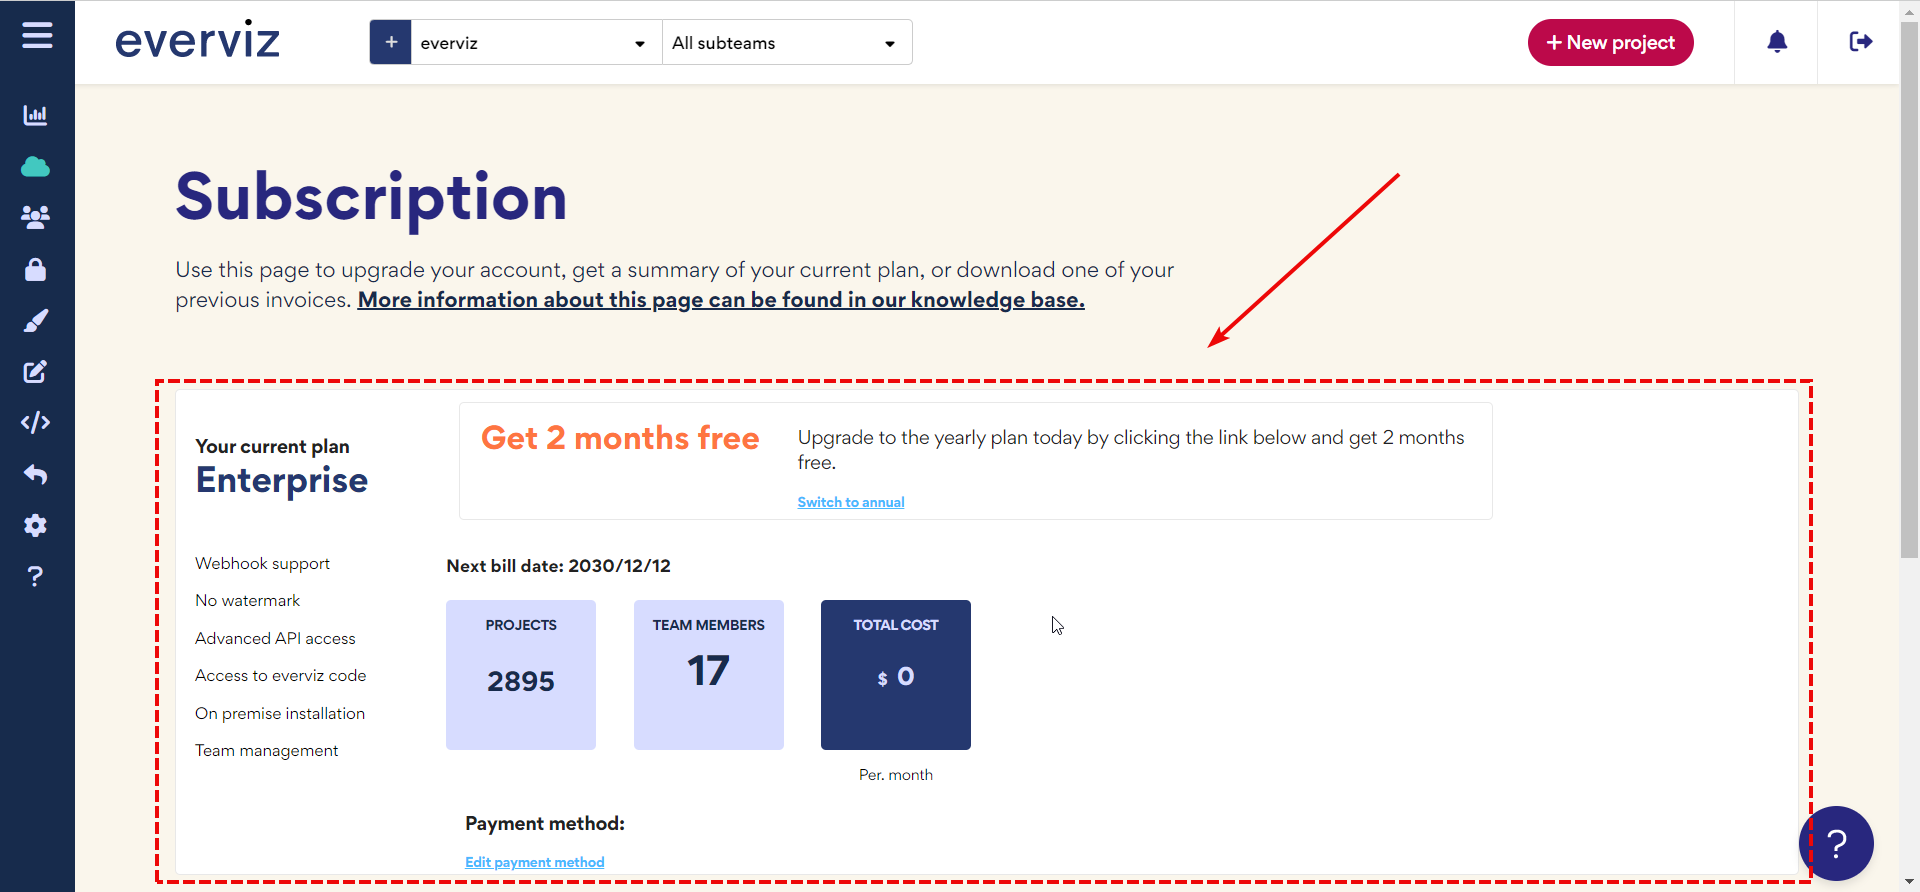Image resolution: width=1920 pixels, height=892 pixels.
Task: Open the padlock icon in sidebar
Action: [x=35, y=269]
